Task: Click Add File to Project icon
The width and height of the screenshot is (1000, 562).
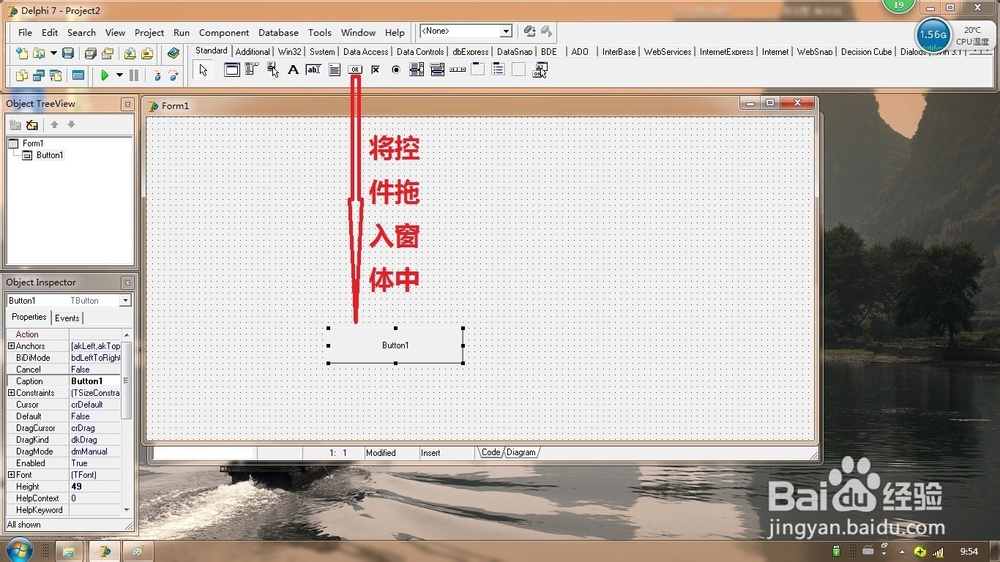Action: 130,54
